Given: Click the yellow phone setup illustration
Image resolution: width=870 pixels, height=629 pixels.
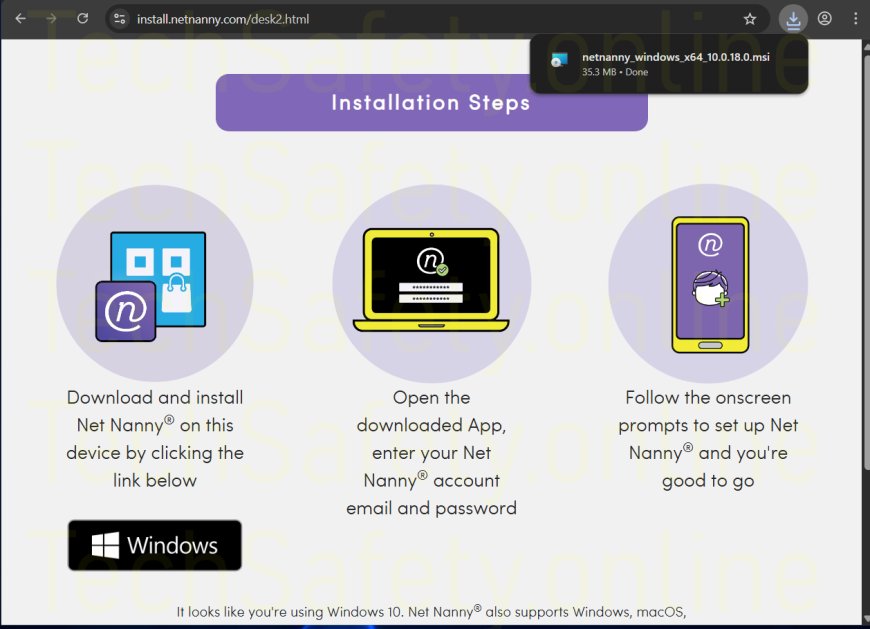Looking at the screenshot, I should [x=709, y=285].
